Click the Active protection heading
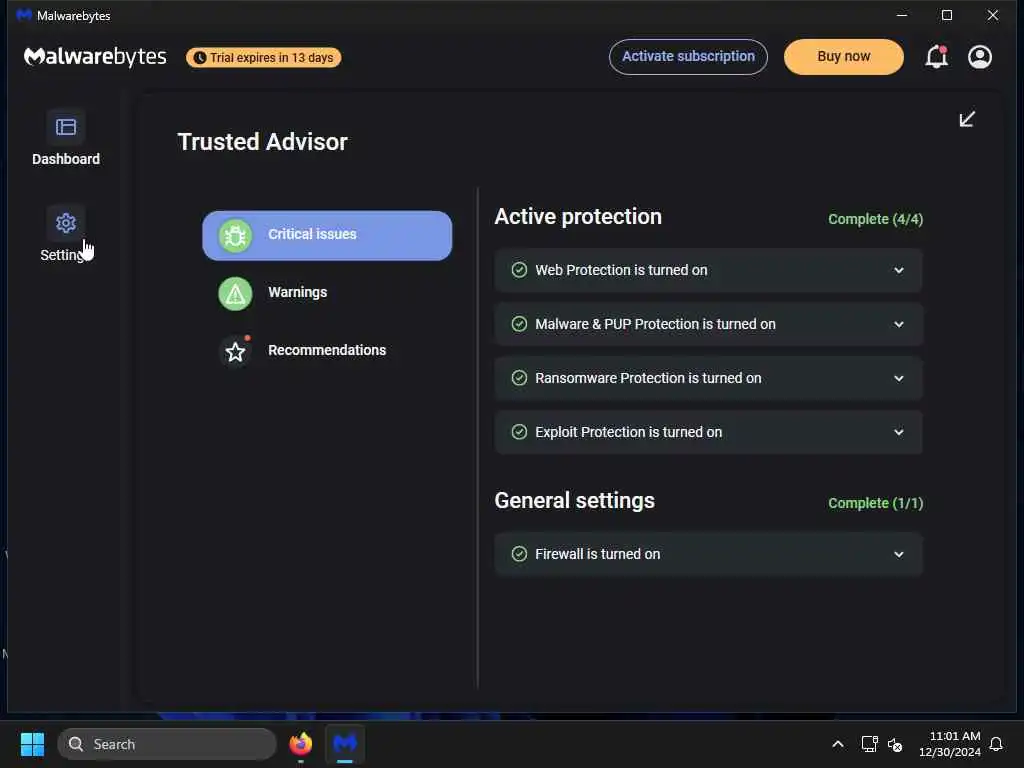 pyautogui.click(x=578, y=216)
